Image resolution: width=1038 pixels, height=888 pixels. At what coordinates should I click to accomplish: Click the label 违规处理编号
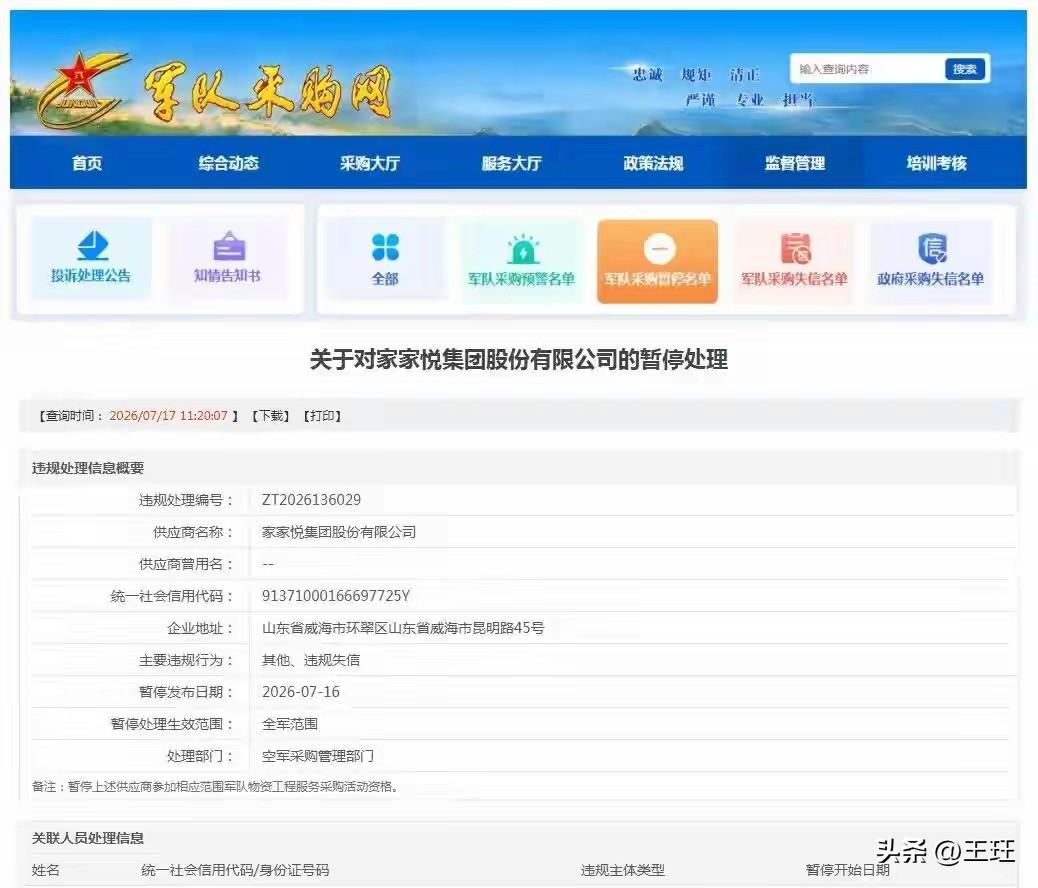(186, 500)
